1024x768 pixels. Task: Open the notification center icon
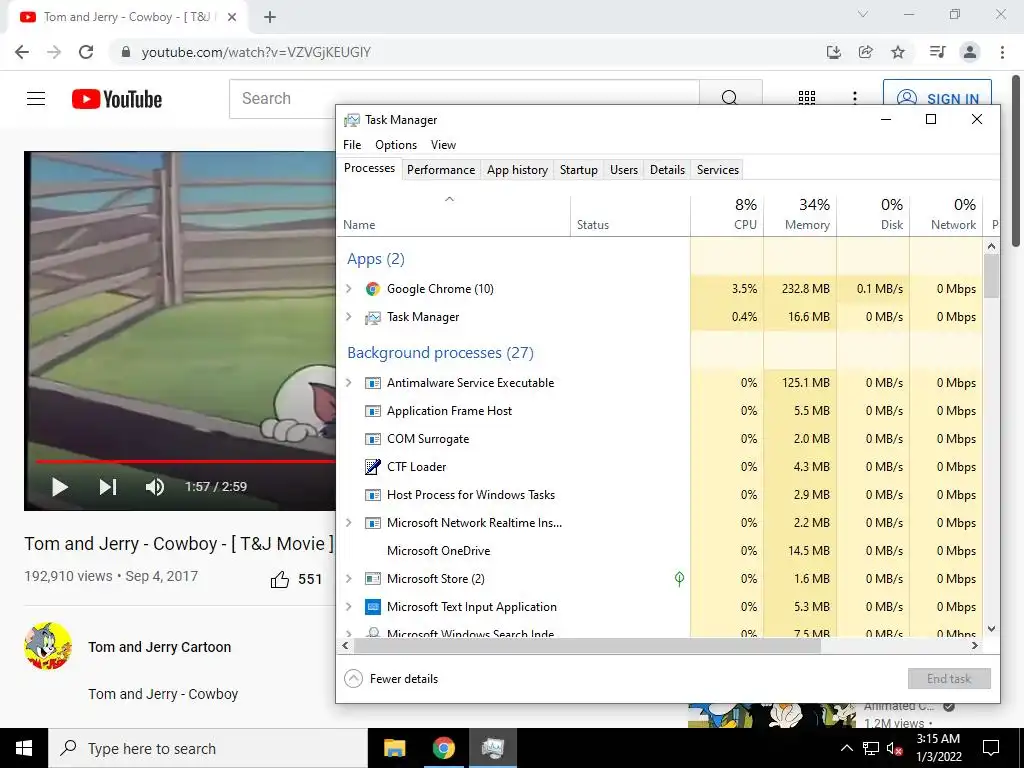point(991,748)
